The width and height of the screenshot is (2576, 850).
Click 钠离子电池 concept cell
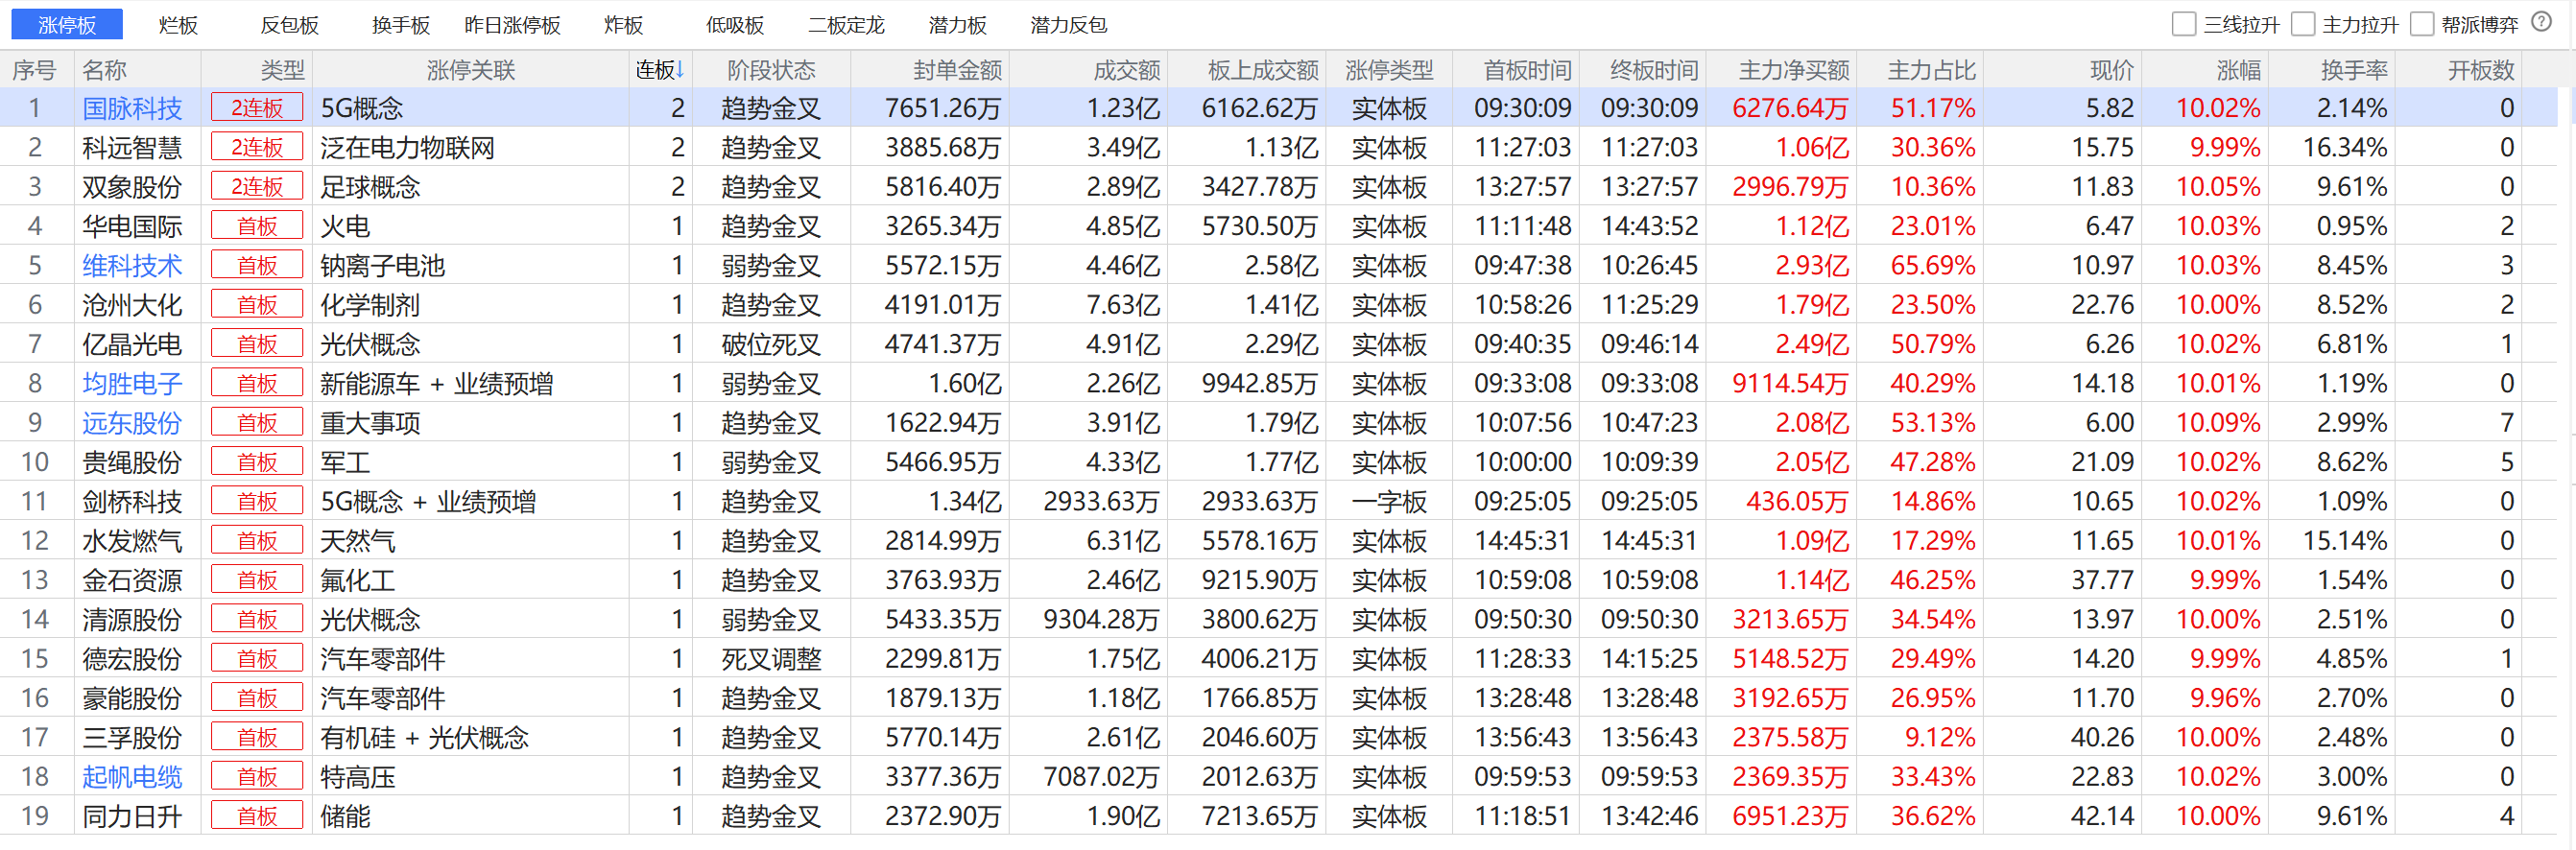click(x=382, y=265)
